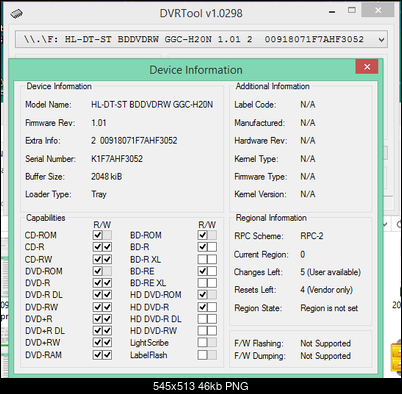Minimize the DVRTool window
Image resolution: width=402 pixels, height=394 pixels.
332,11
